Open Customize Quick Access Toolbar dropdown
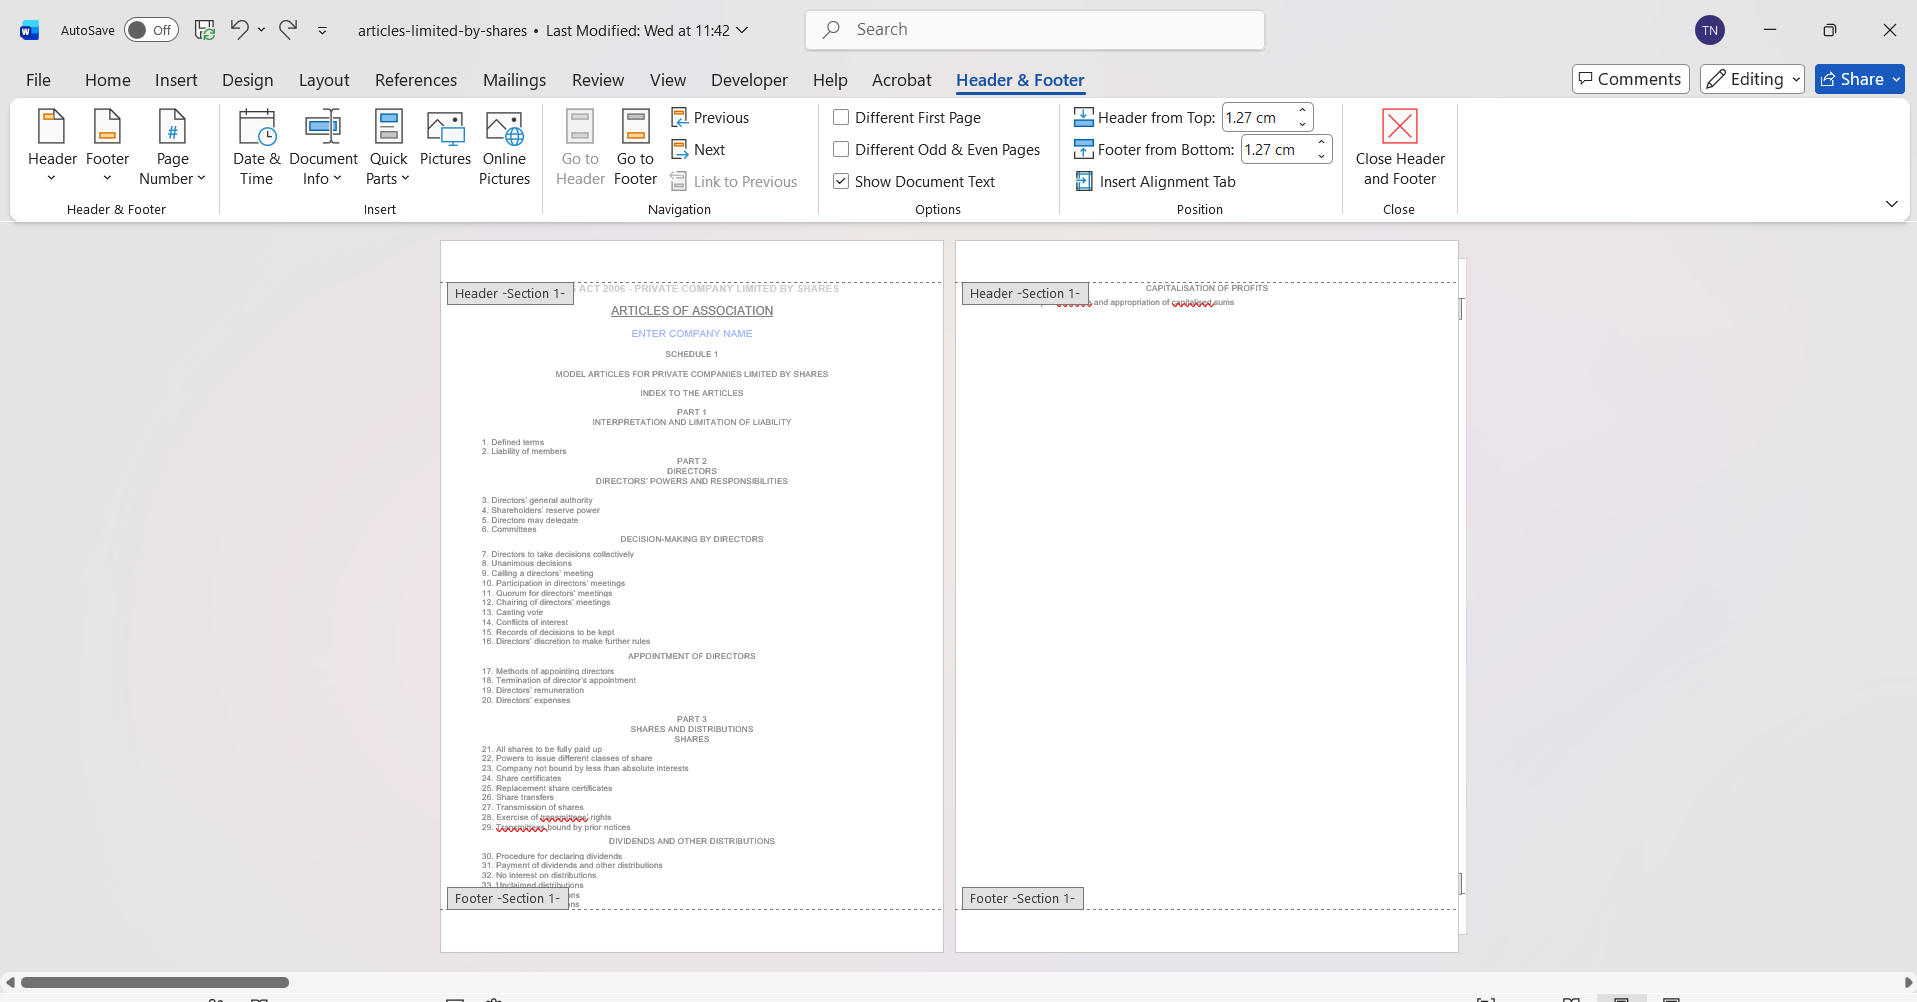The image size is (1917, 1002). [x=322, y=31]
